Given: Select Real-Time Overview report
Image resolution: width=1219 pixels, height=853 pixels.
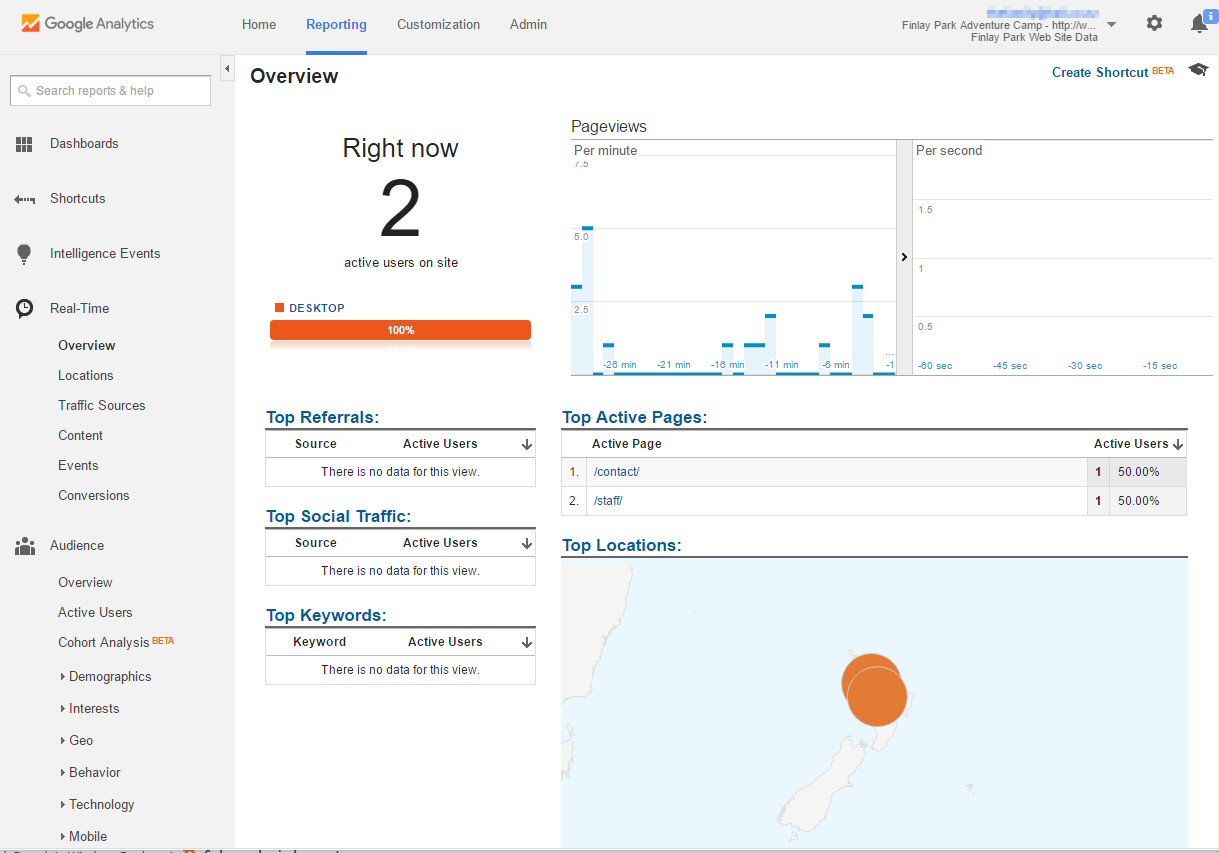Looking at the screenshot, I should 87,346.
